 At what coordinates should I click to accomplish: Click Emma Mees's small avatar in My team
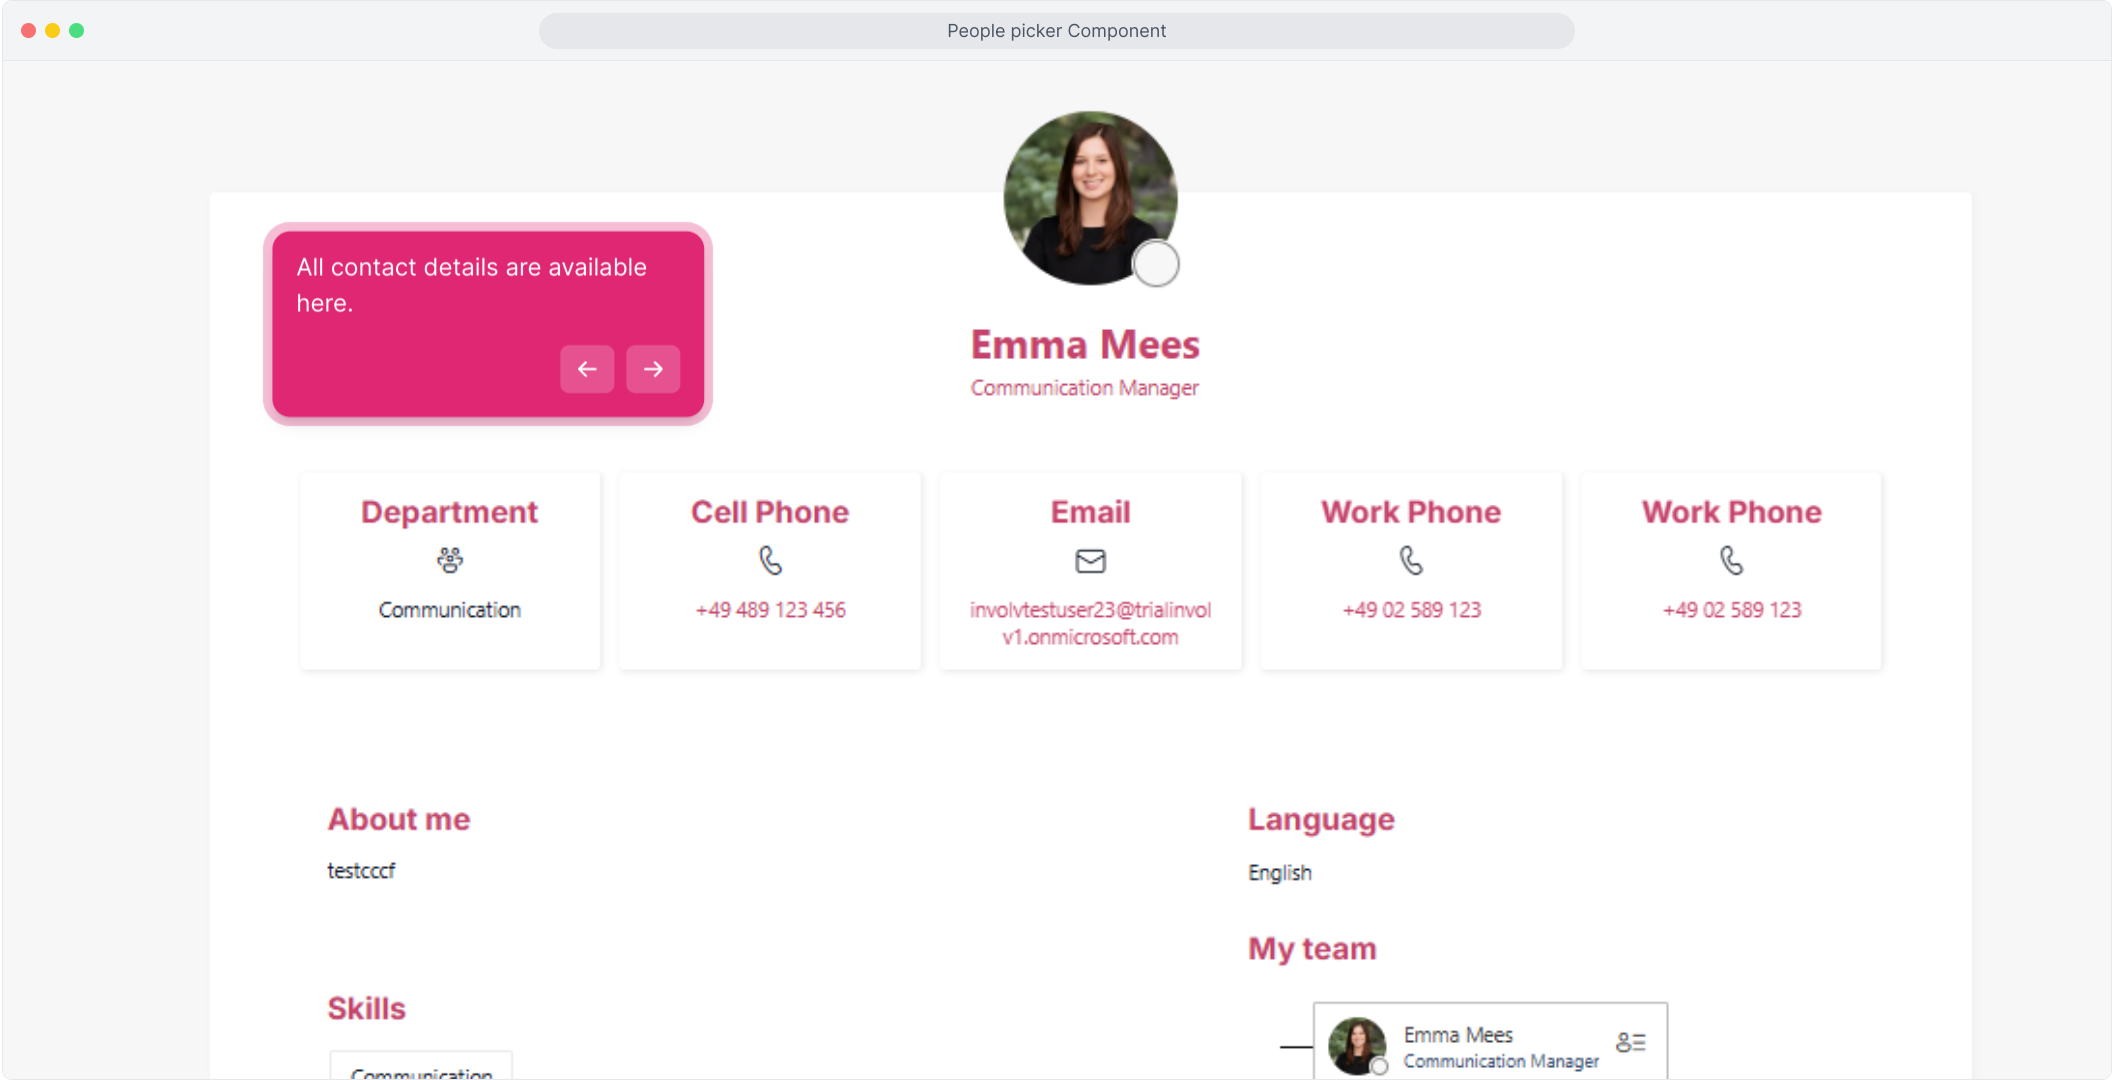coord(1357,1046)
